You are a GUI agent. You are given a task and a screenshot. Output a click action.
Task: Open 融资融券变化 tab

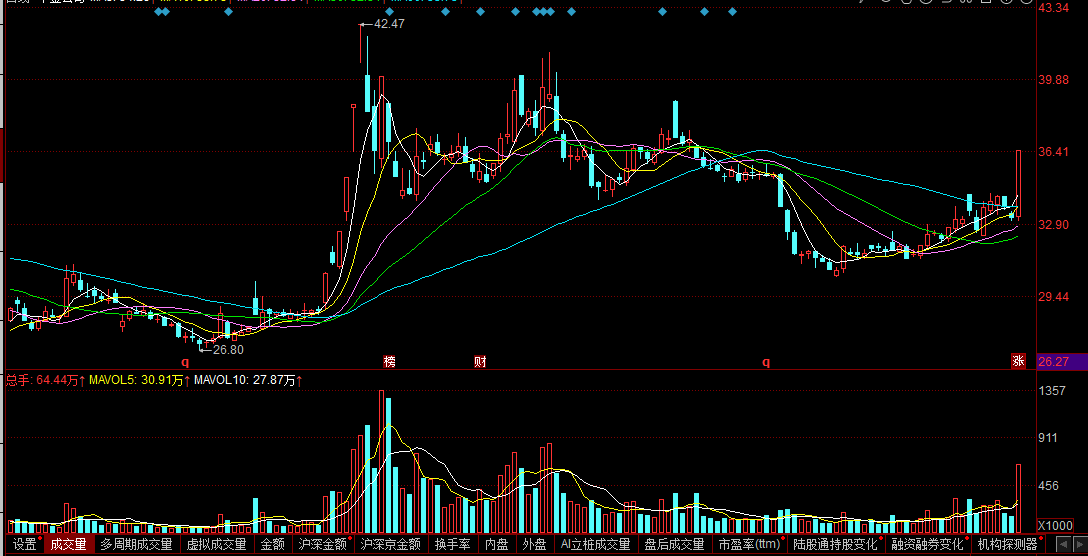click(928, 544)
